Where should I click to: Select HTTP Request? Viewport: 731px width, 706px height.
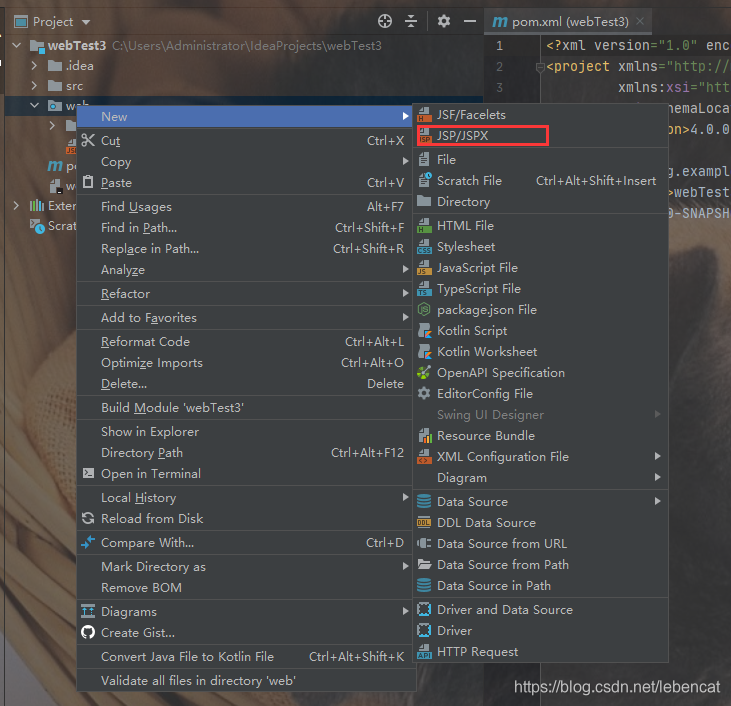tap(540, 651)
